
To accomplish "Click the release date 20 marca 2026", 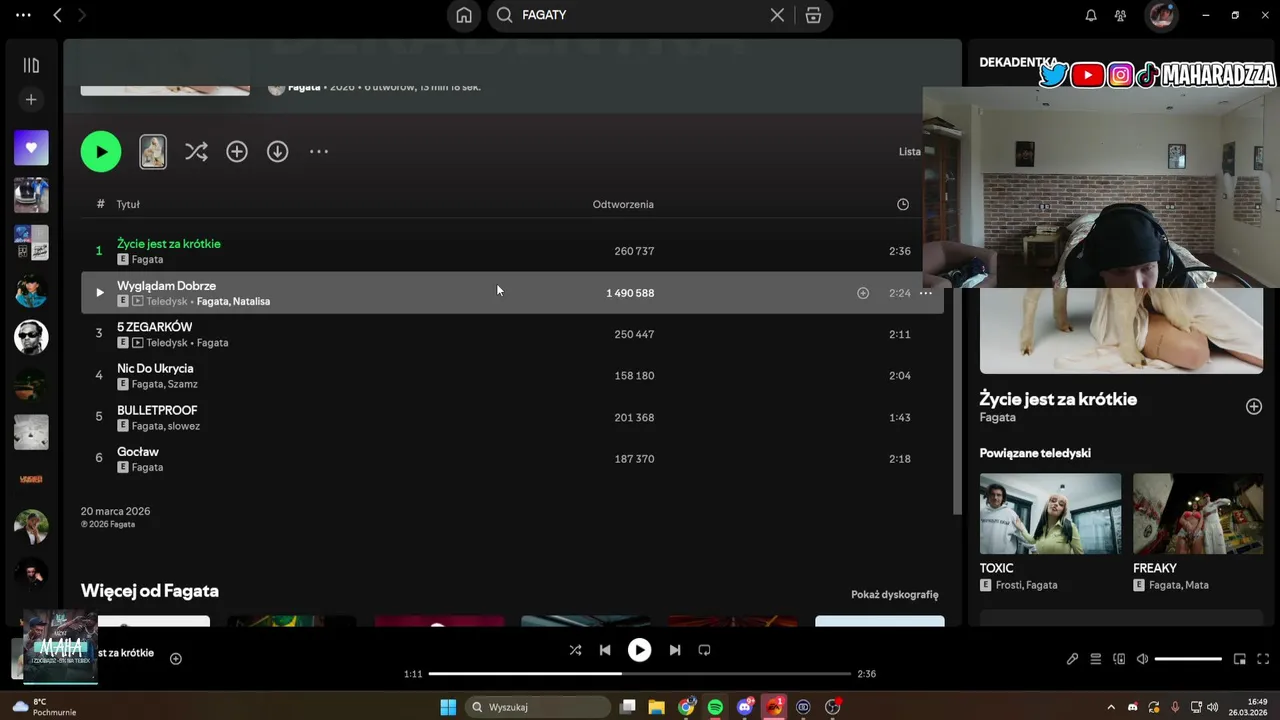I will (x=115, y=511).
